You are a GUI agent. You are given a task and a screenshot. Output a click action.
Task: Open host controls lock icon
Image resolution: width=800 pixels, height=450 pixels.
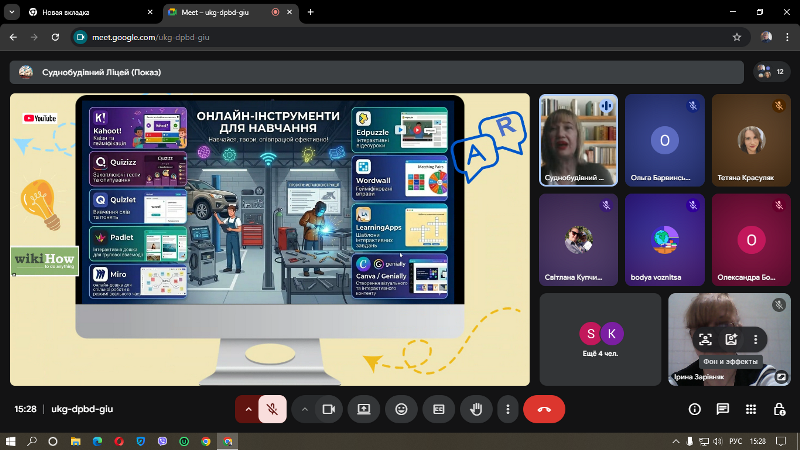pyautogui.click(x=779, y=409)
